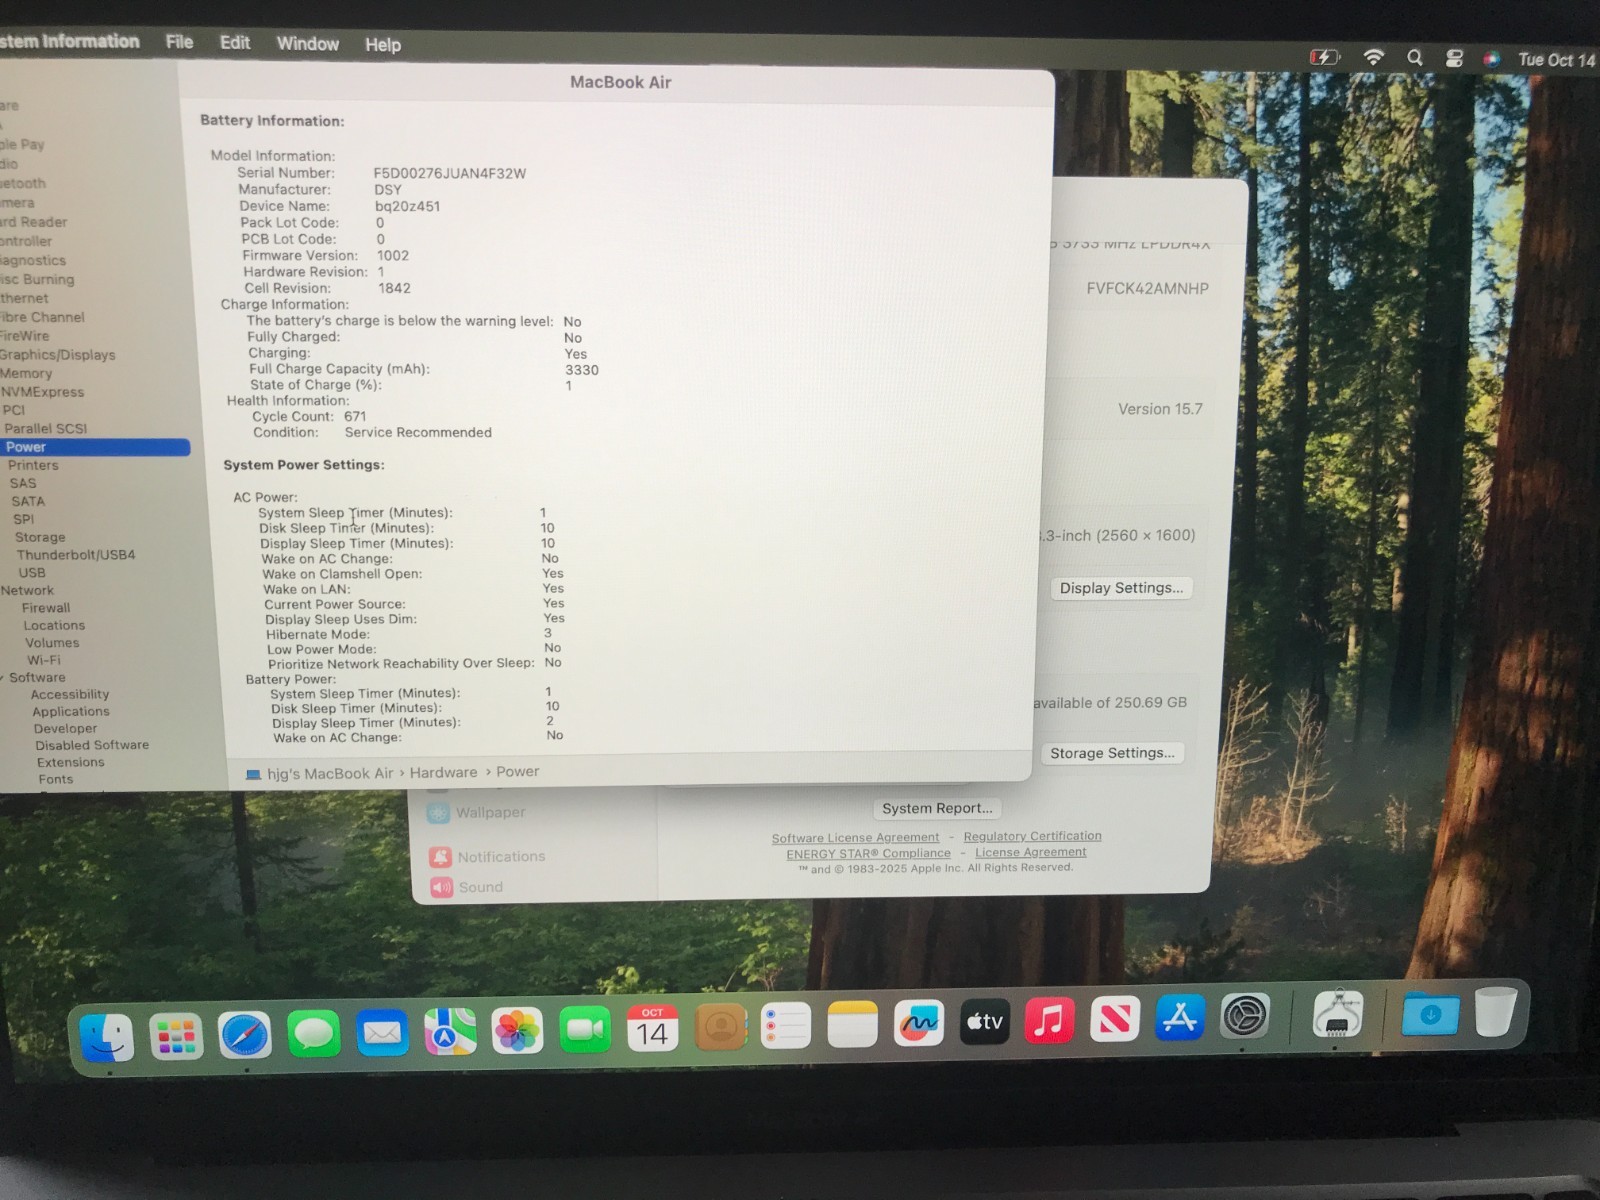Select NVMExpress in the sidebar

click(42, 392)
